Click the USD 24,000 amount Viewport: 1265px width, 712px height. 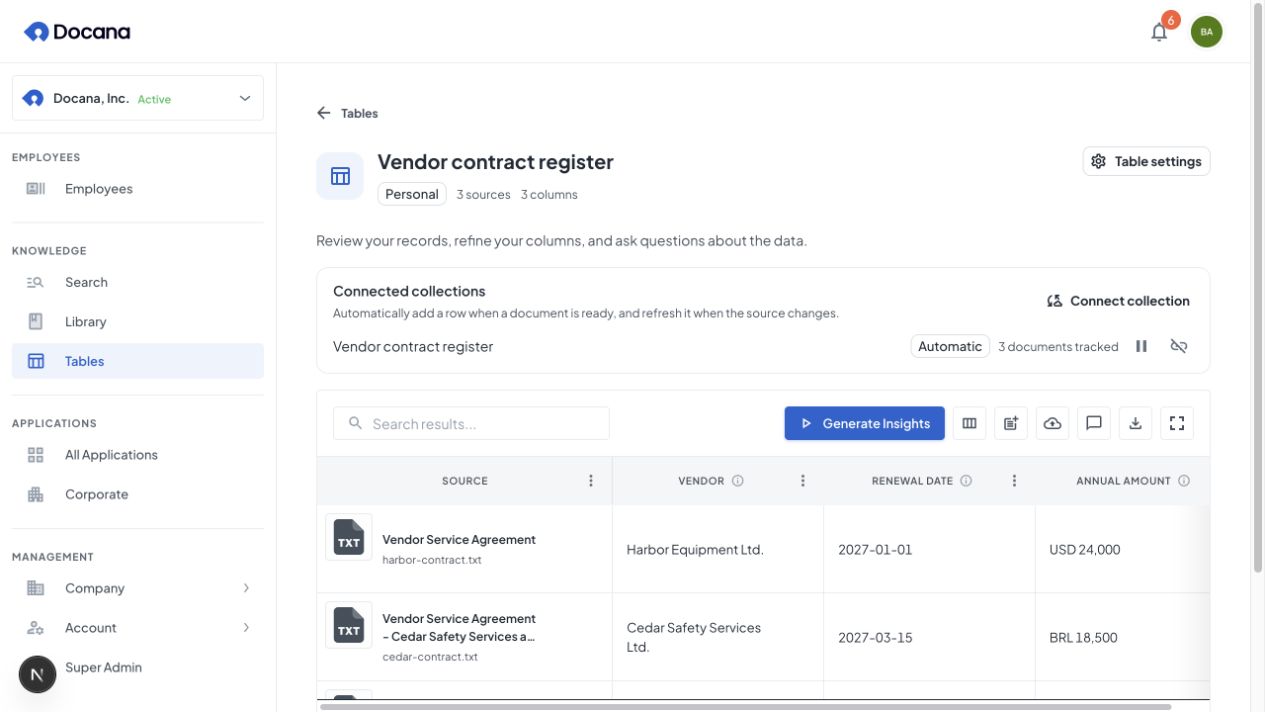point(1085,549)
